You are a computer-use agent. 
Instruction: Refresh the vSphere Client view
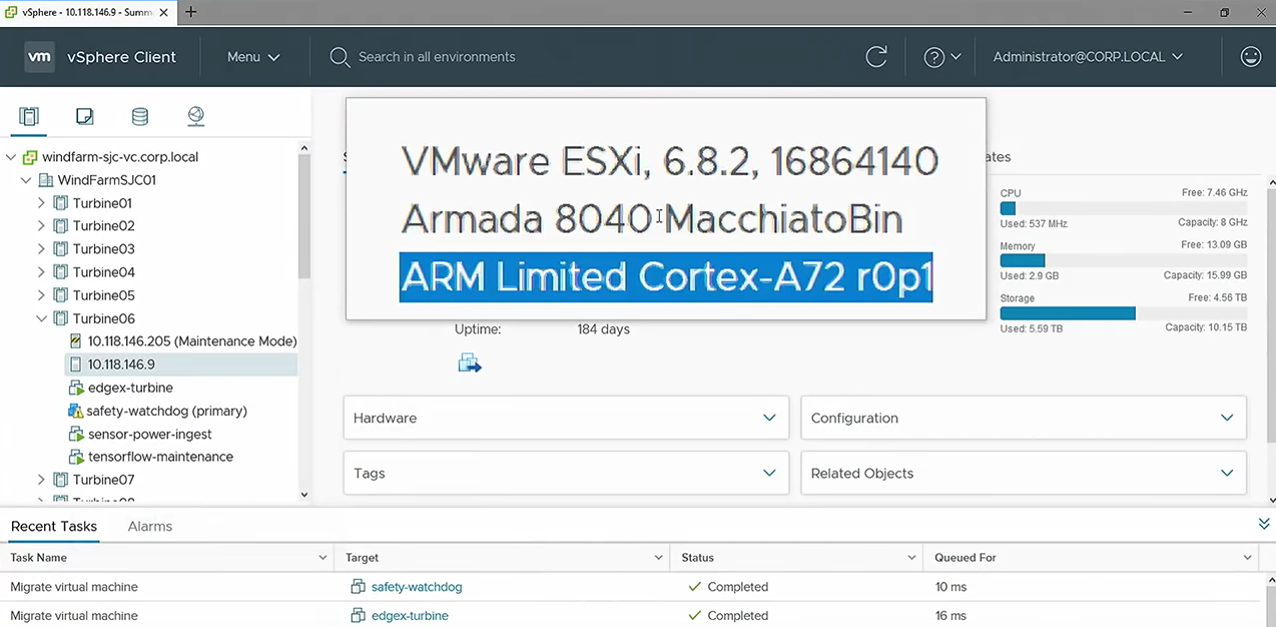[x=876, y=57]
